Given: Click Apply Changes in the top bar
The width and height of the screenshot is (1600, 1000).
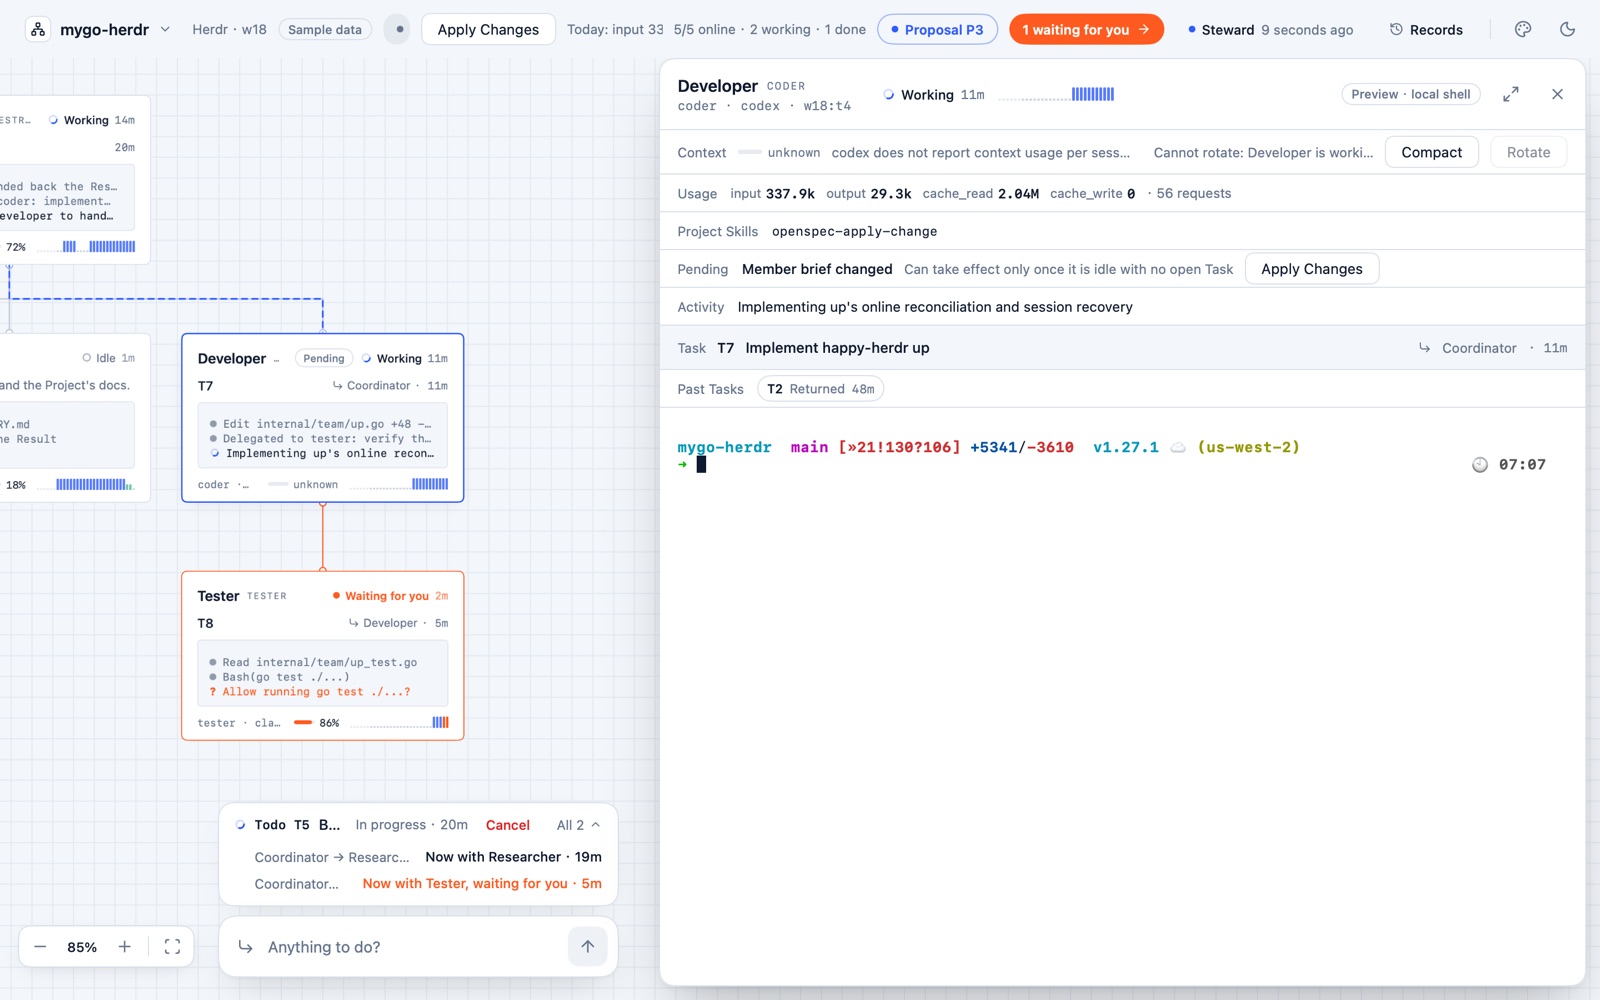Looking at the screenshot, I should pos(488,29).
